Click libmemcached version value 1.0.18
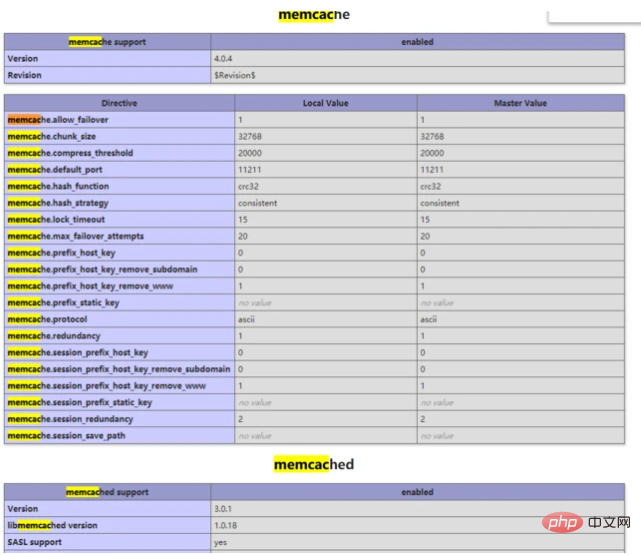The height and width of the screenshot is (555, 641). click(226, 526)
